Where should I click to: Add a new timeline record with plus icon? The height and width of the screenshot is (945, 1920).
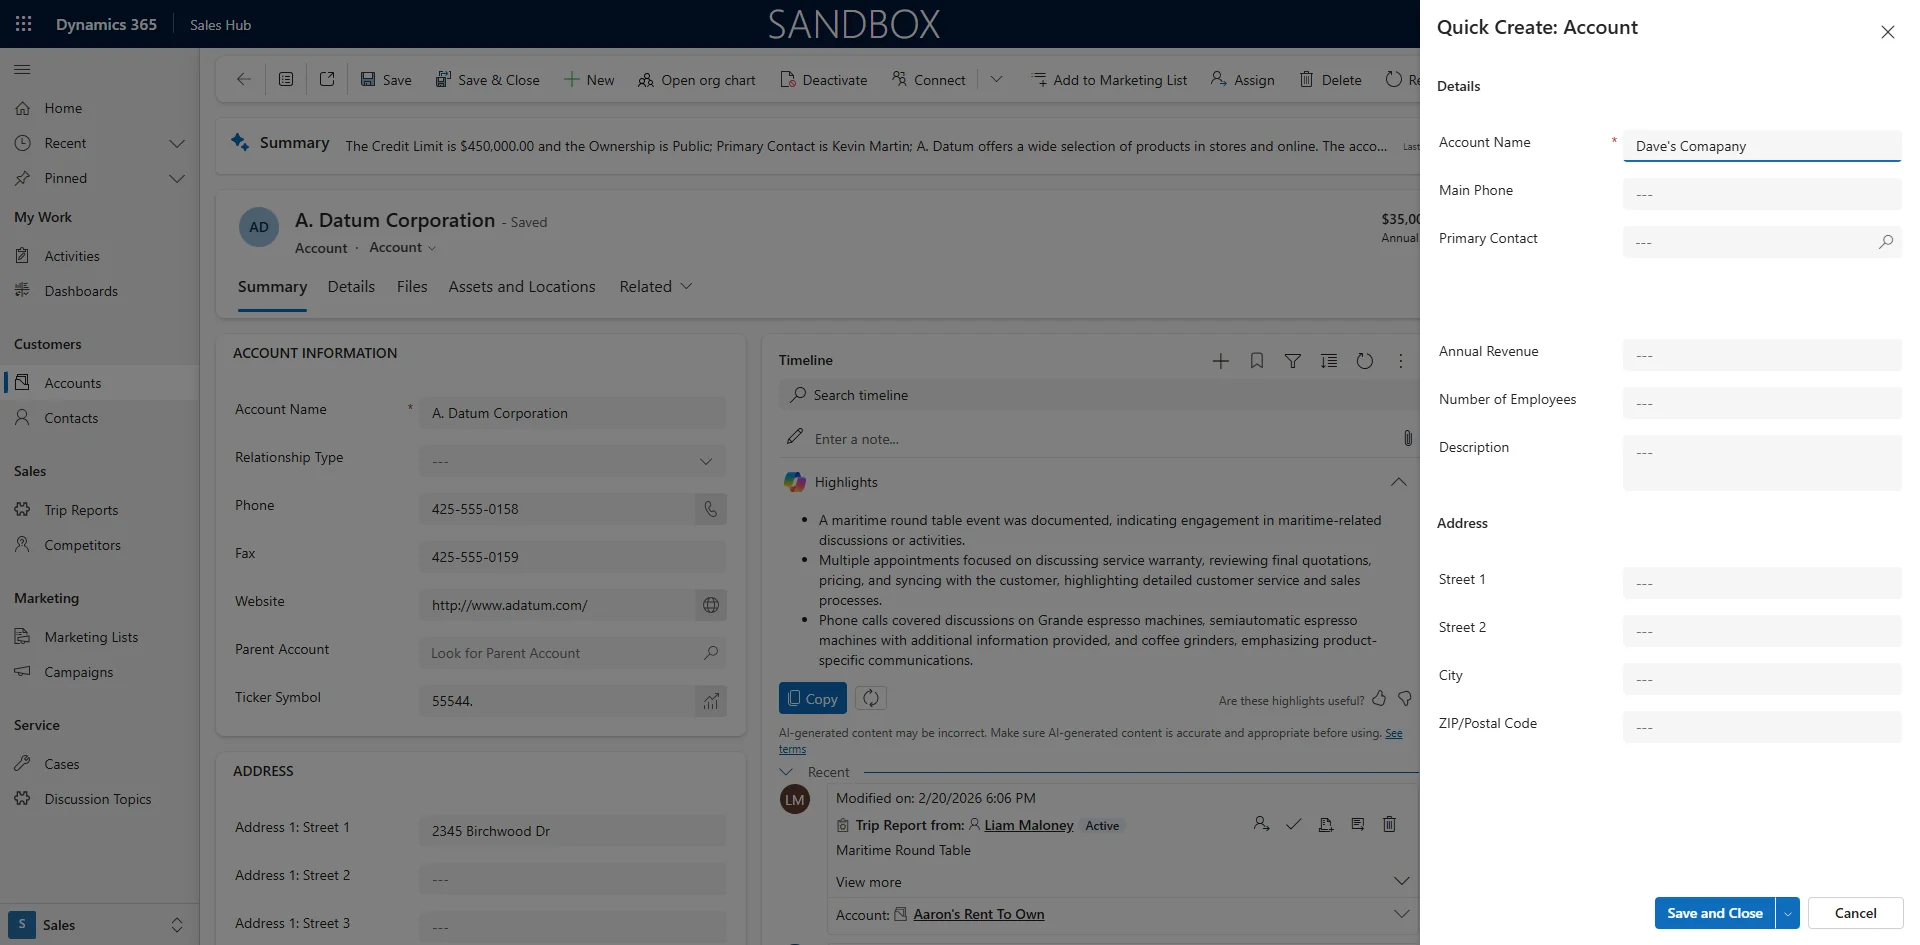(x=1220, y=360)
